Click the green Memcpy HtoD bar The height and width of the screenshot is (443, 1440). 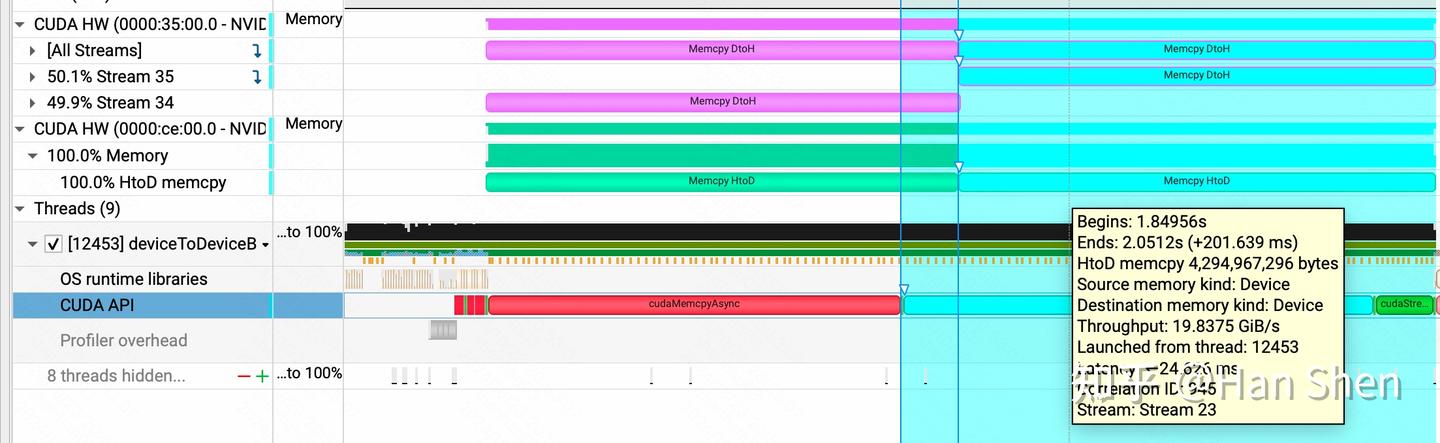pyautogui.click(x=722, y=181)
